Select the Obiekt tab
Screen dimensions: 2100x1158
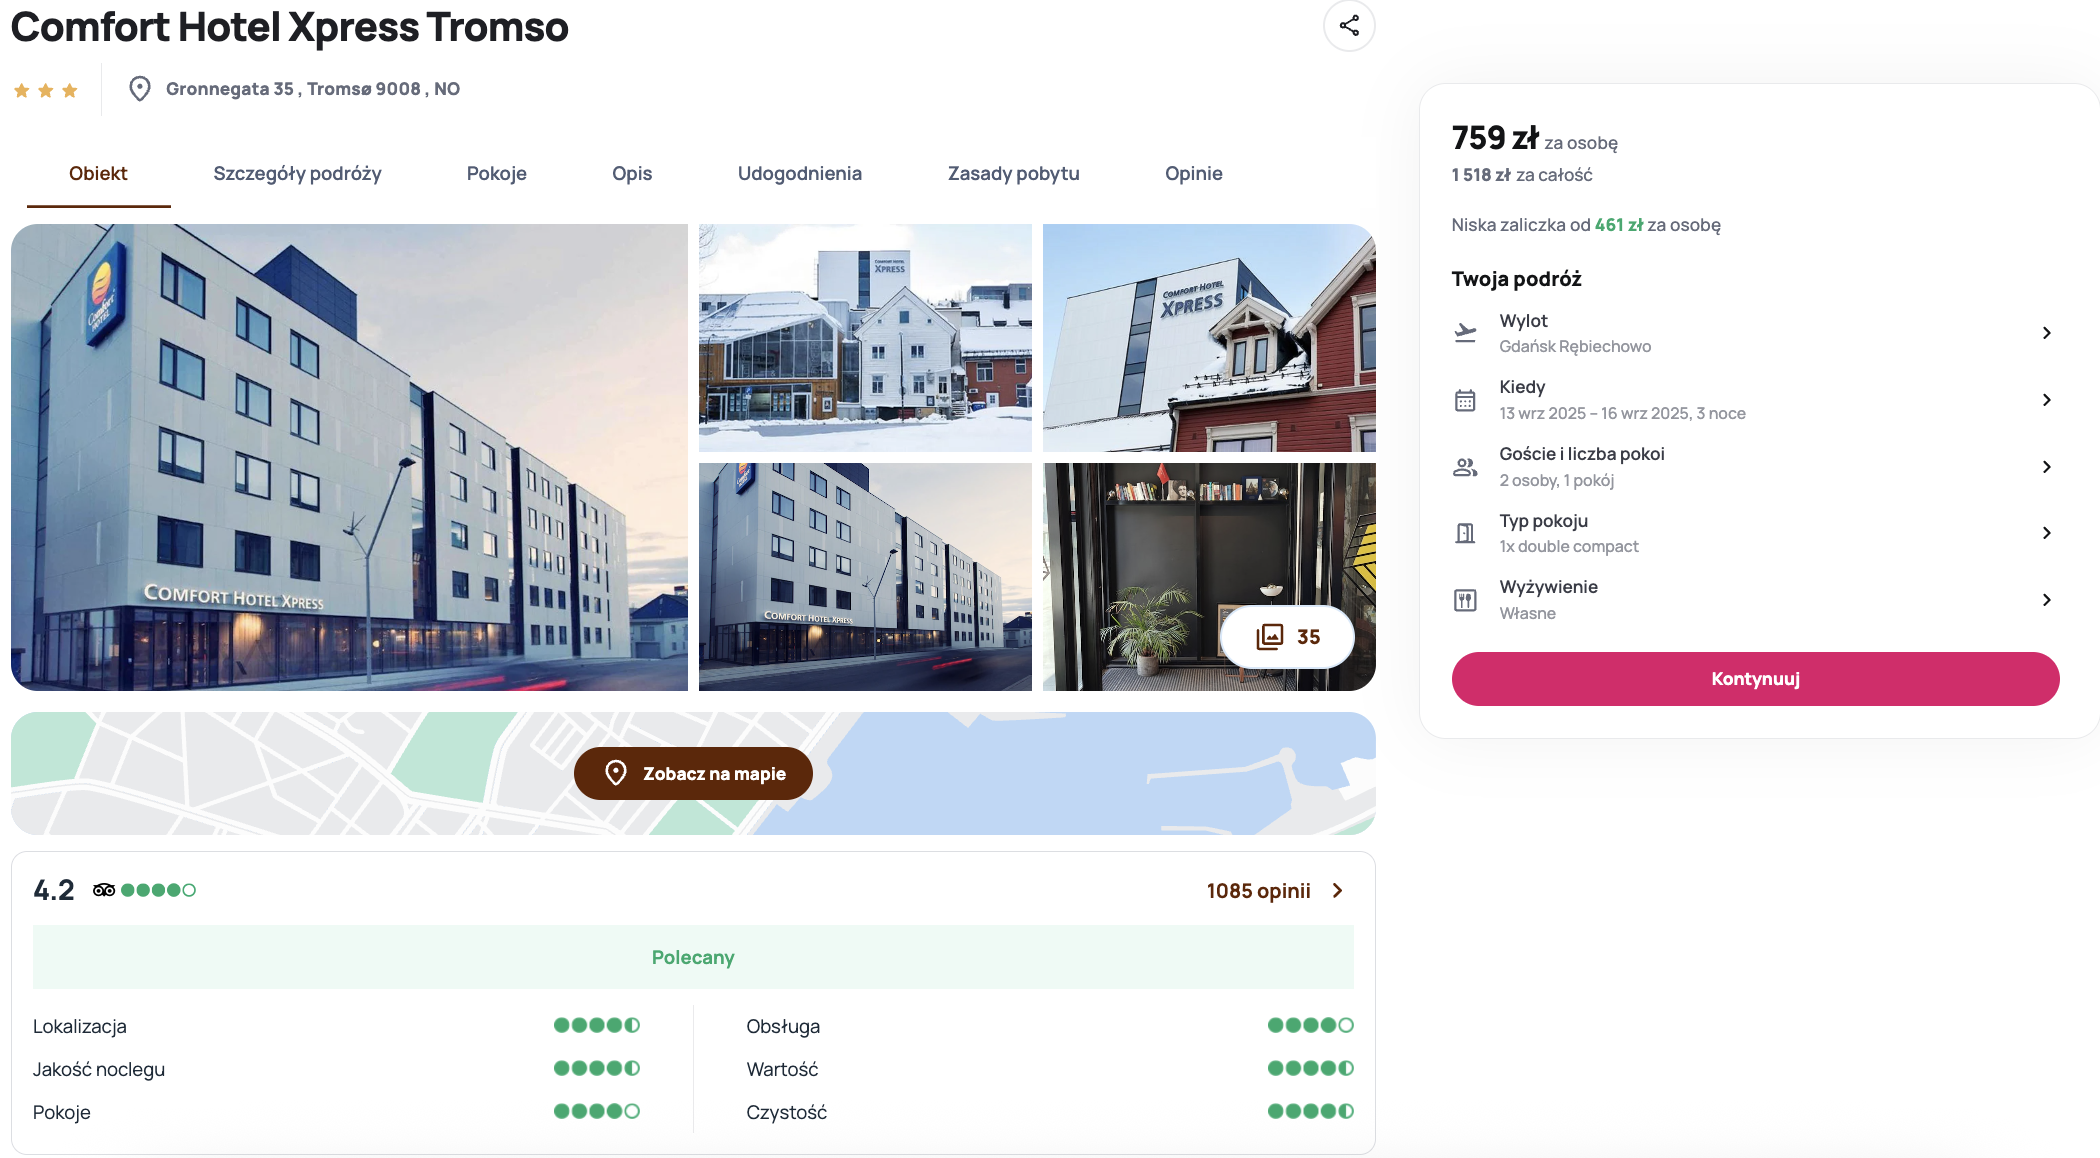[x=98, y=174]
